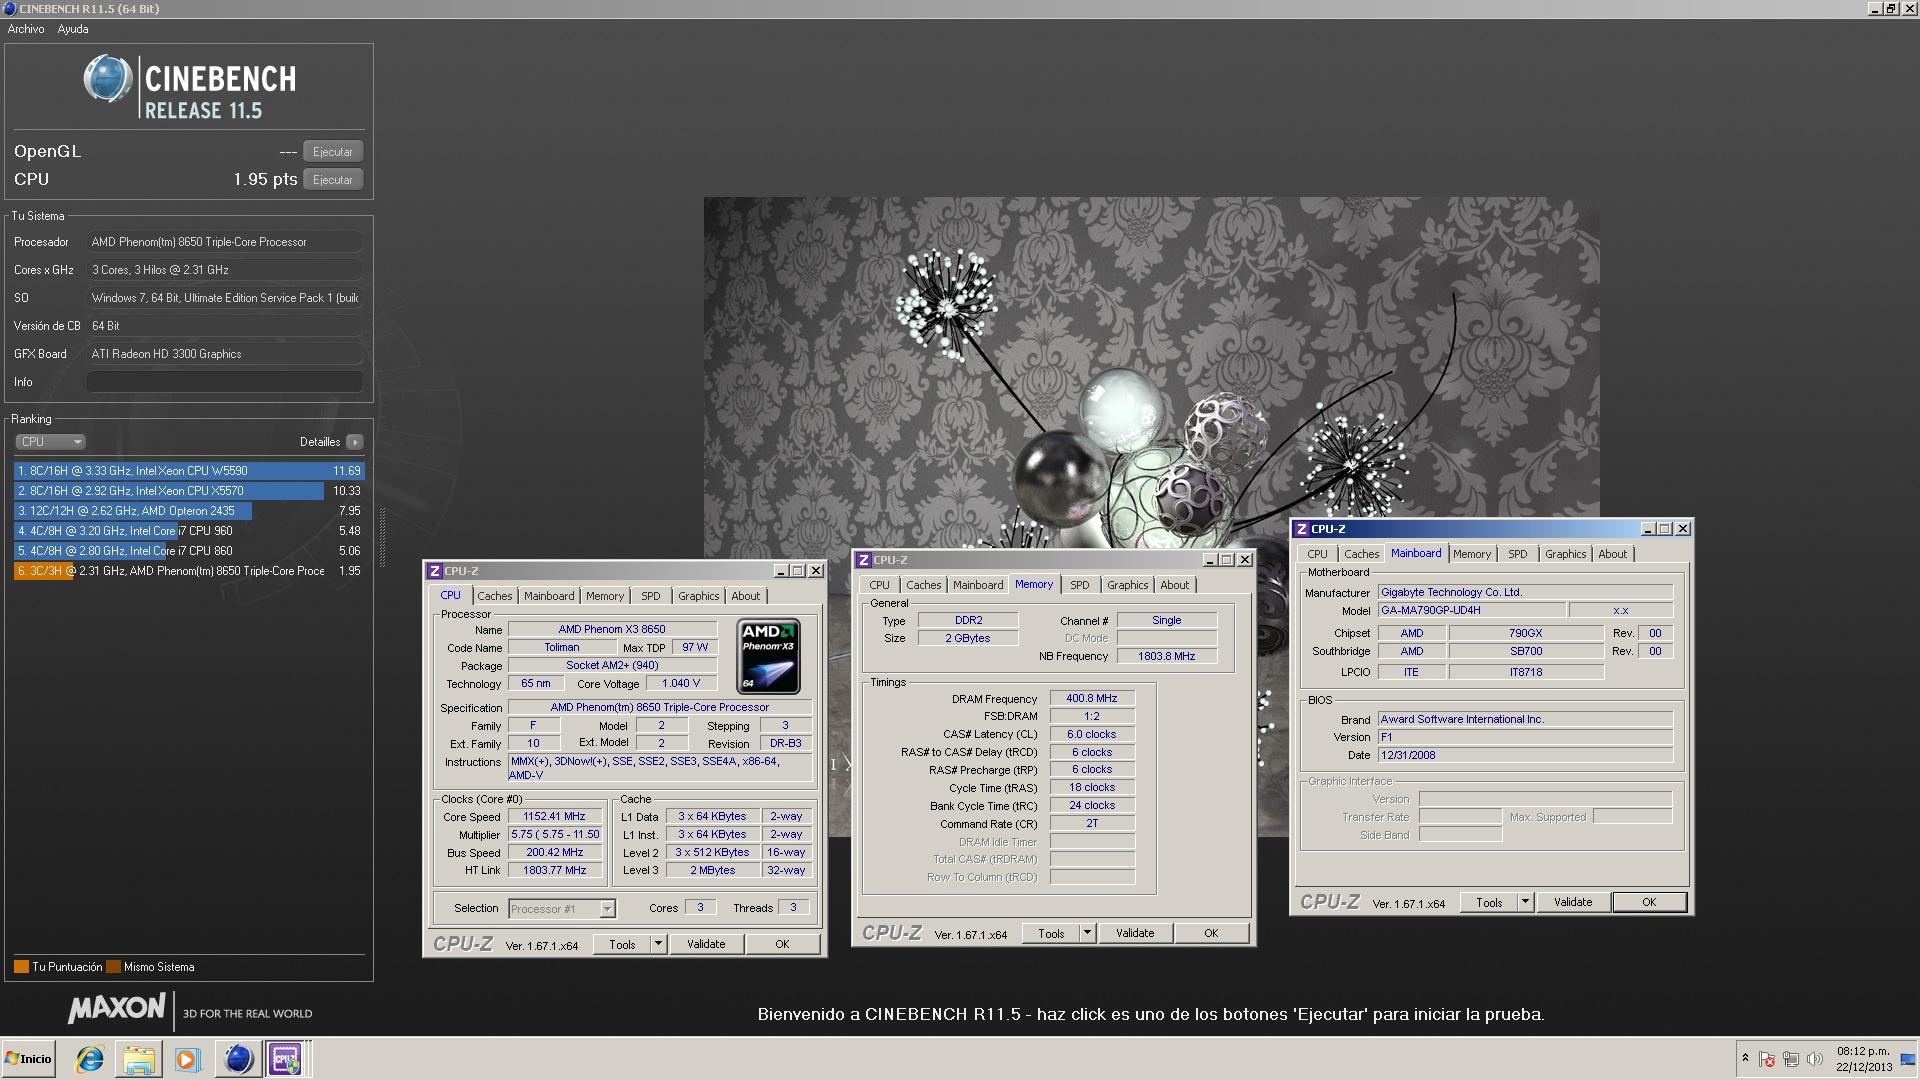Viewport: 1920px width, 1080px height.
Task: Click the Inicio start button
Action: pyautogui.click(x=28, y=1059)
